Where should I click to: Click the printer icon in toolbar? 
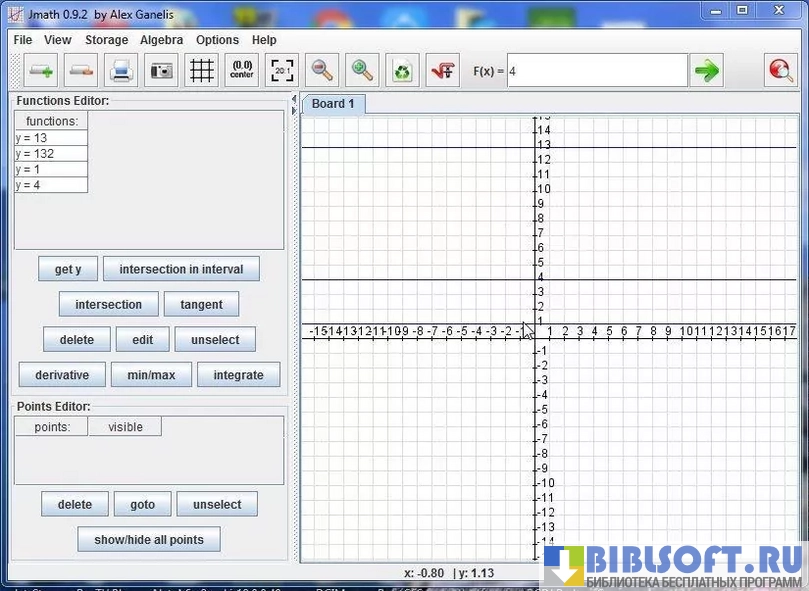pos(121,71)
